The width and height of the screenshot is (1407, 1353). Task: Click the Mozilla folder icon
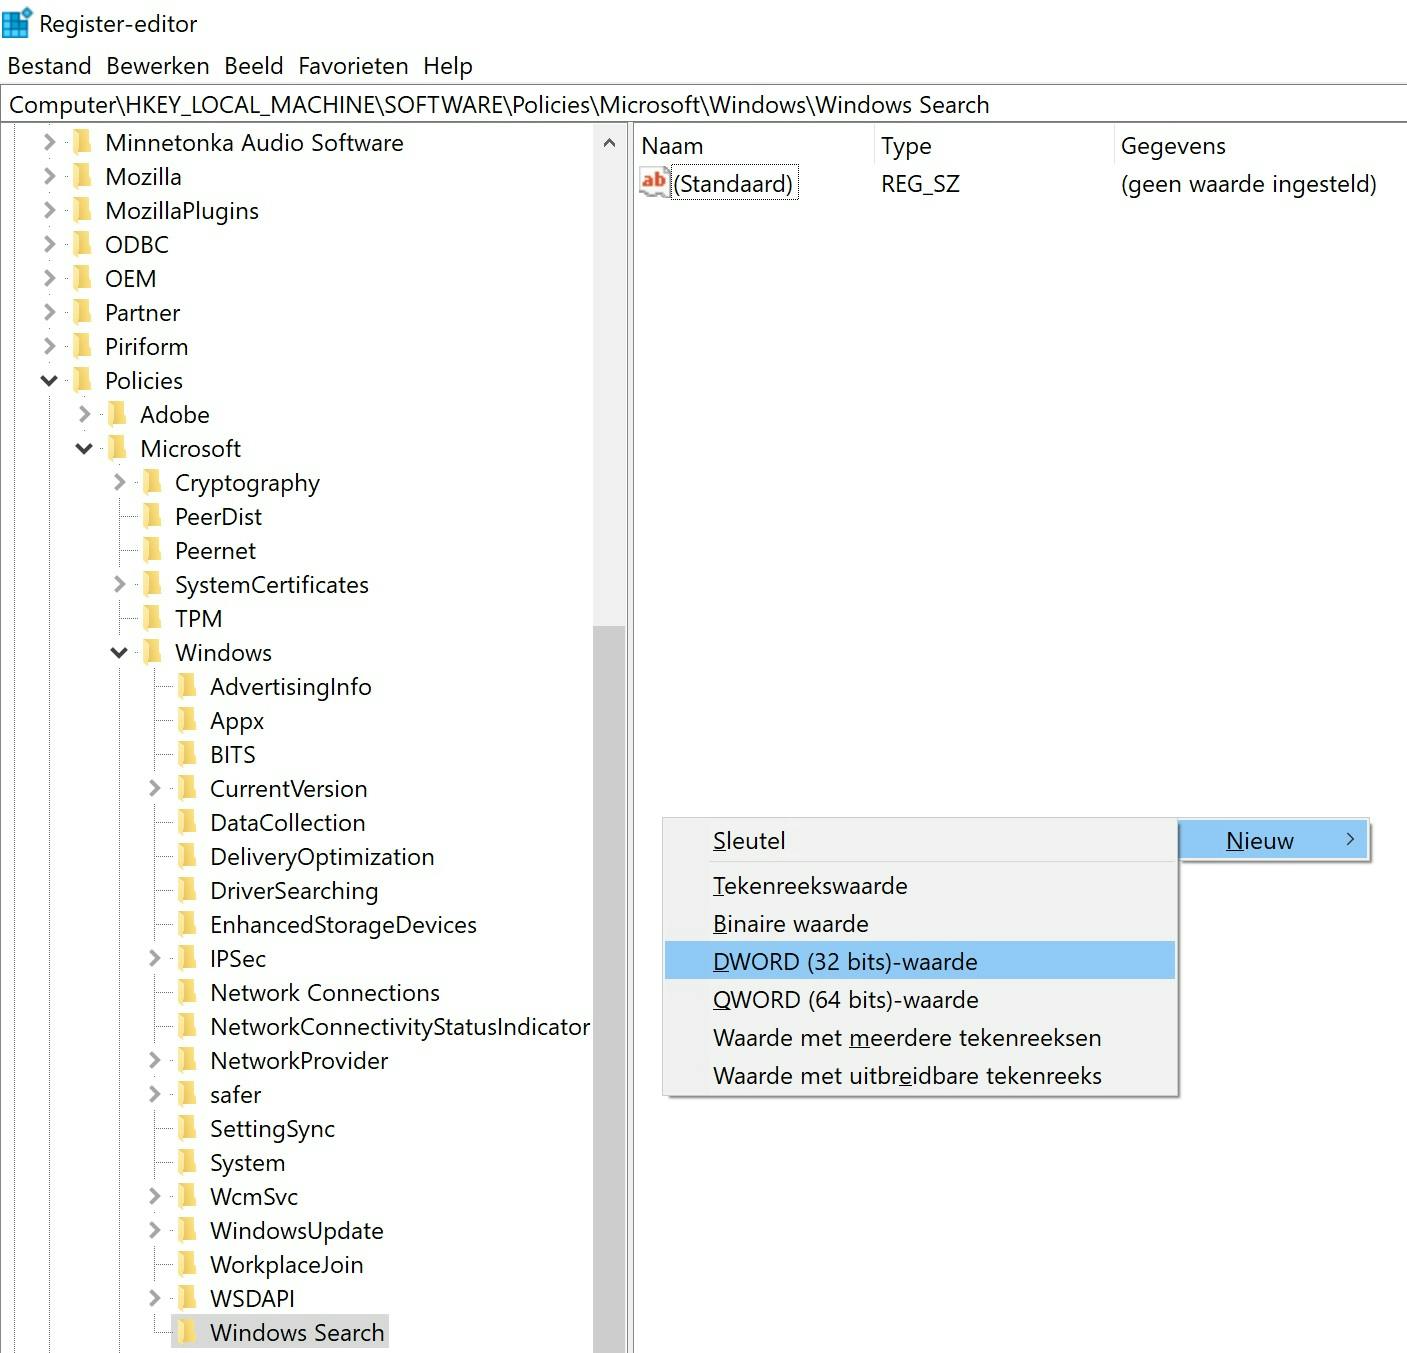tap(83, 176)
